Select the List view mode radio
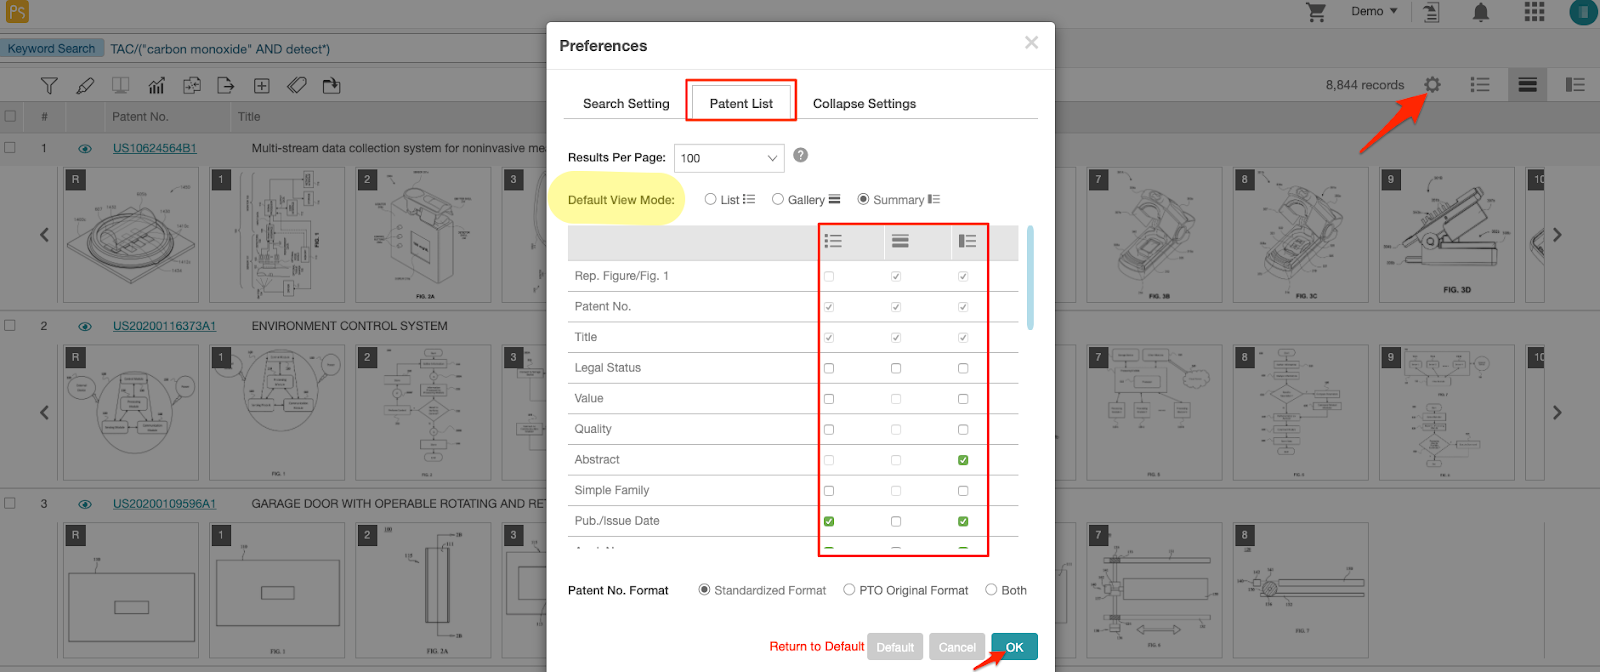The width and height of the screenshot is (1600, 672). point(710,199)
